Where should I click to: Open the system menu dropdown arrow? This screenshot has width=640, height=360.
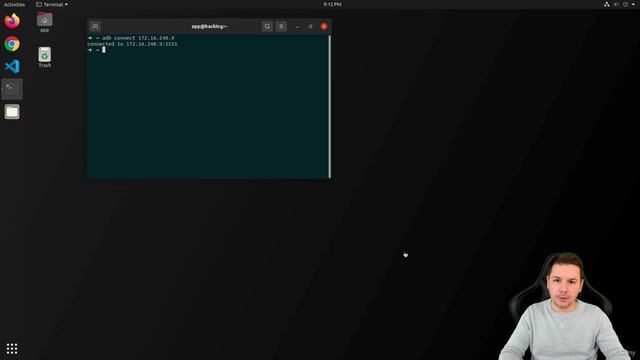[x=633, y=4]
